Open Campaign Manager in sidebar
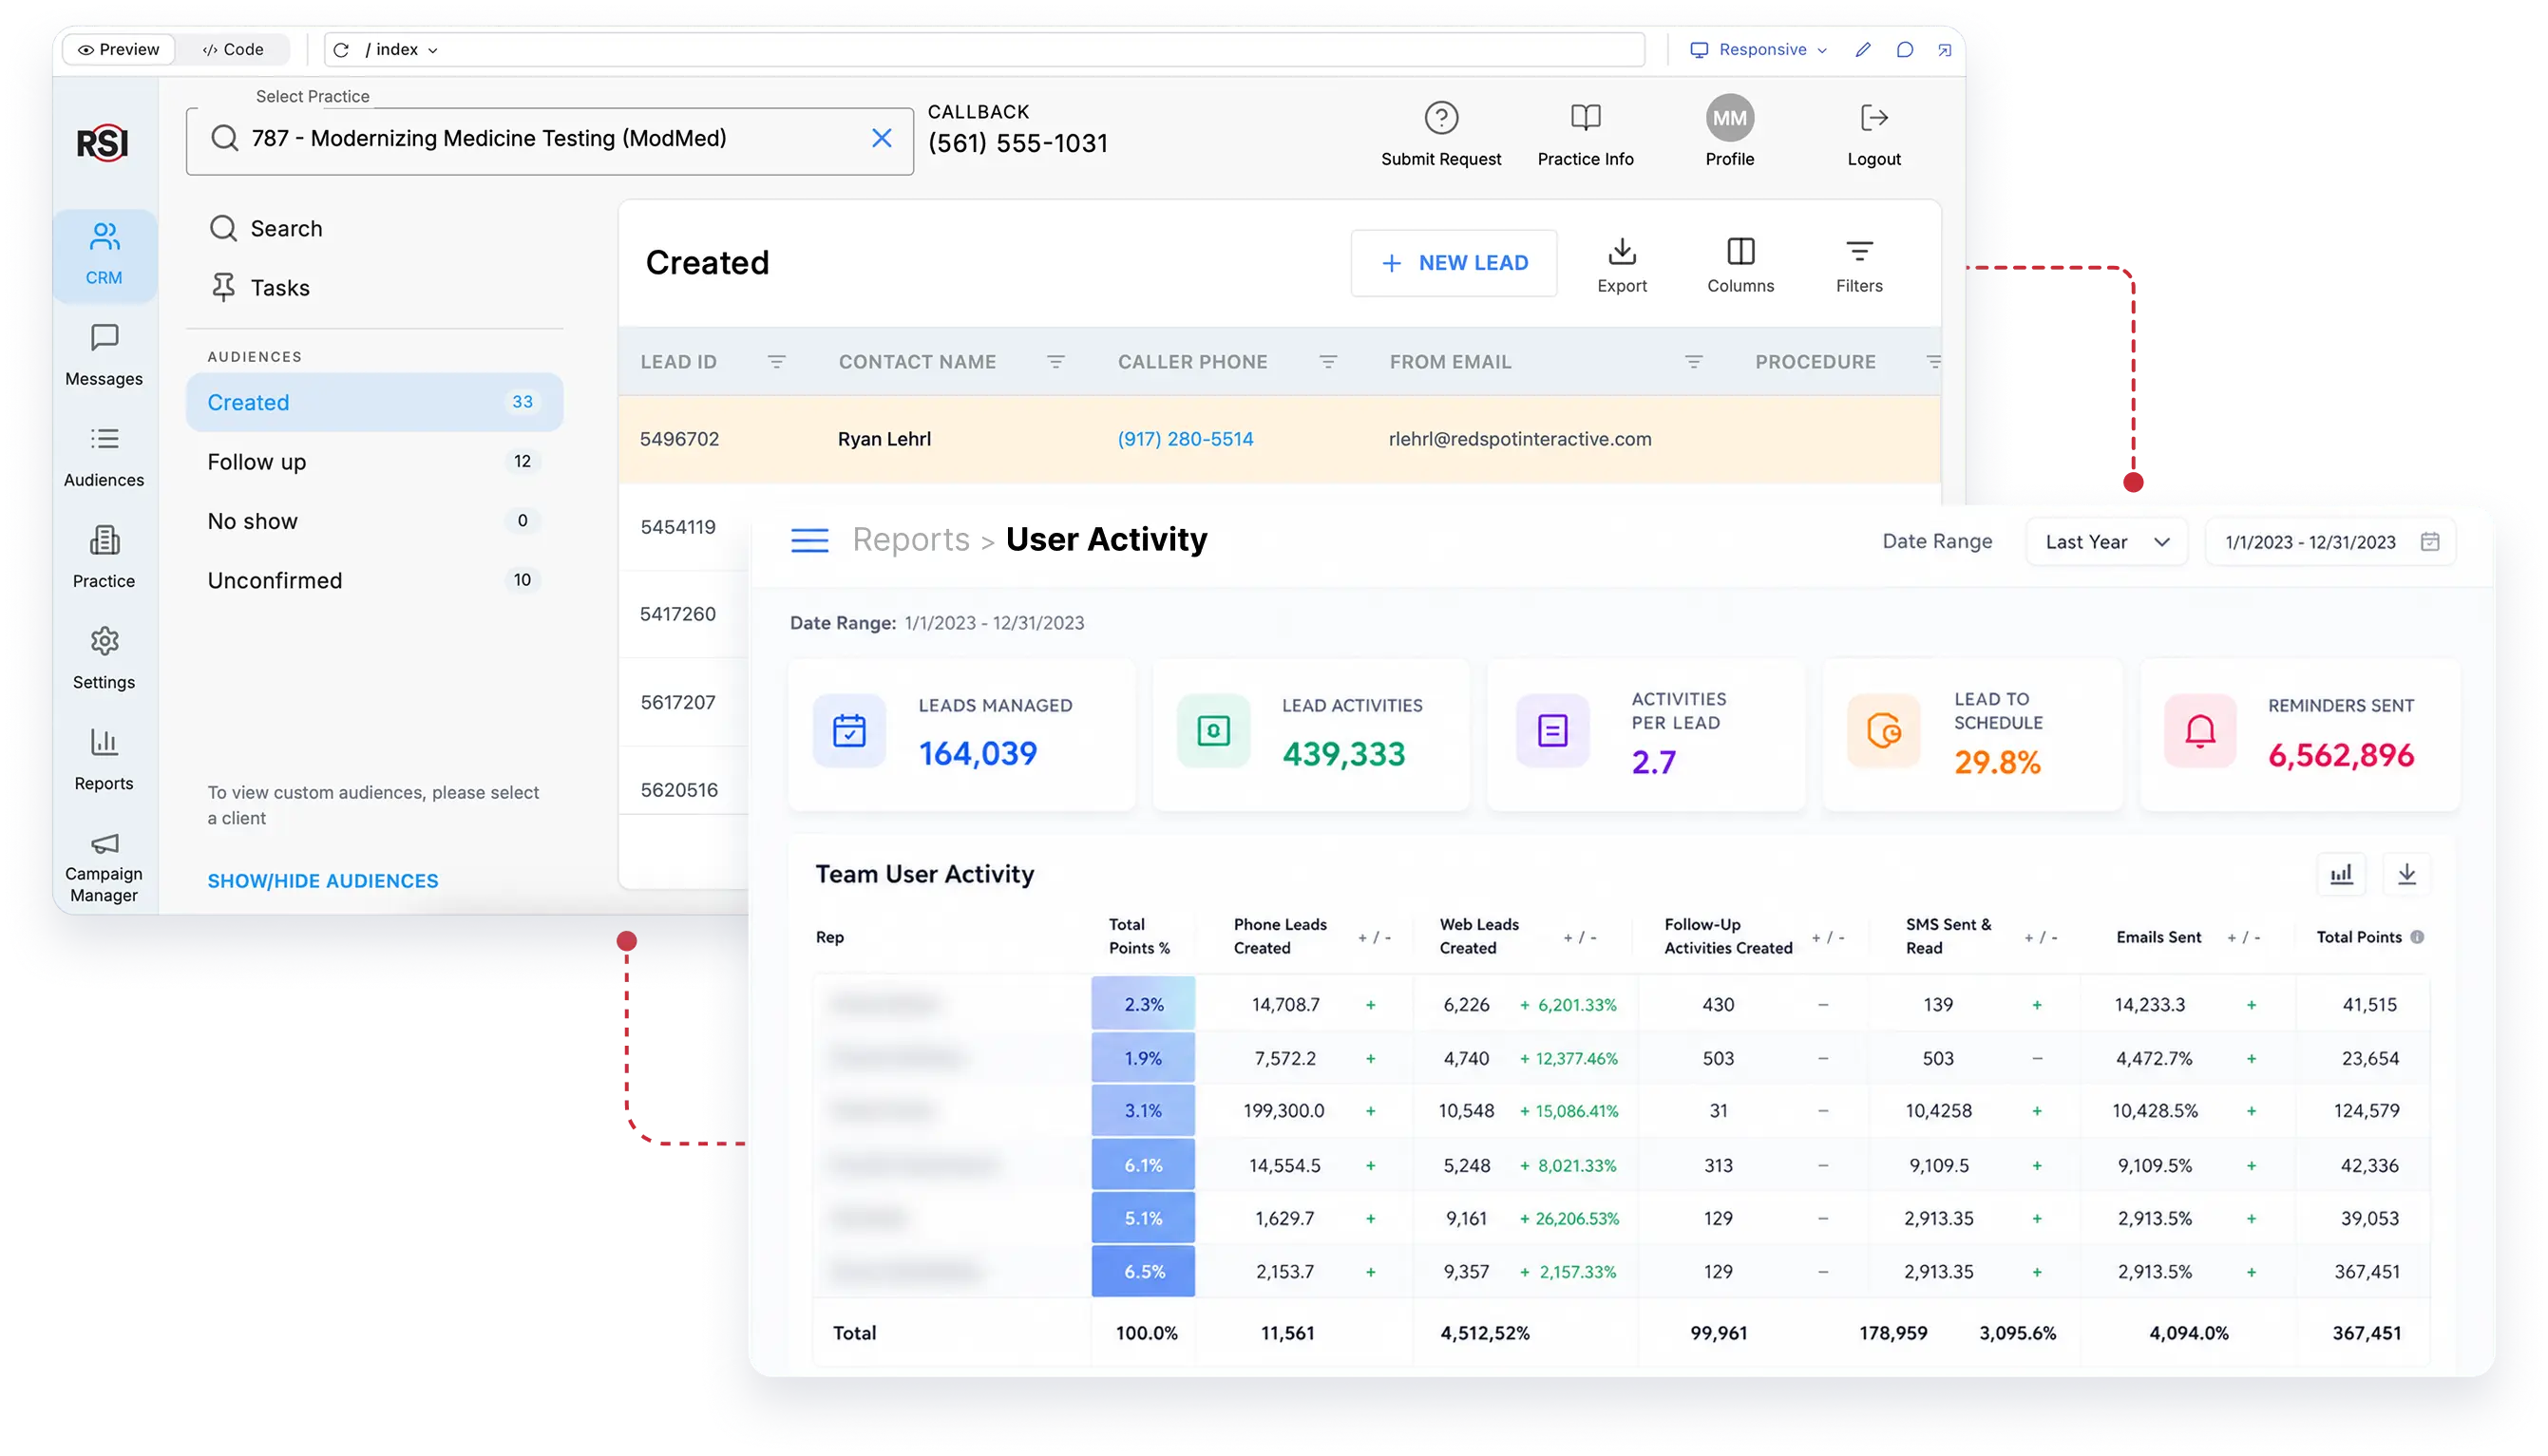 click(x=104, y=867)
